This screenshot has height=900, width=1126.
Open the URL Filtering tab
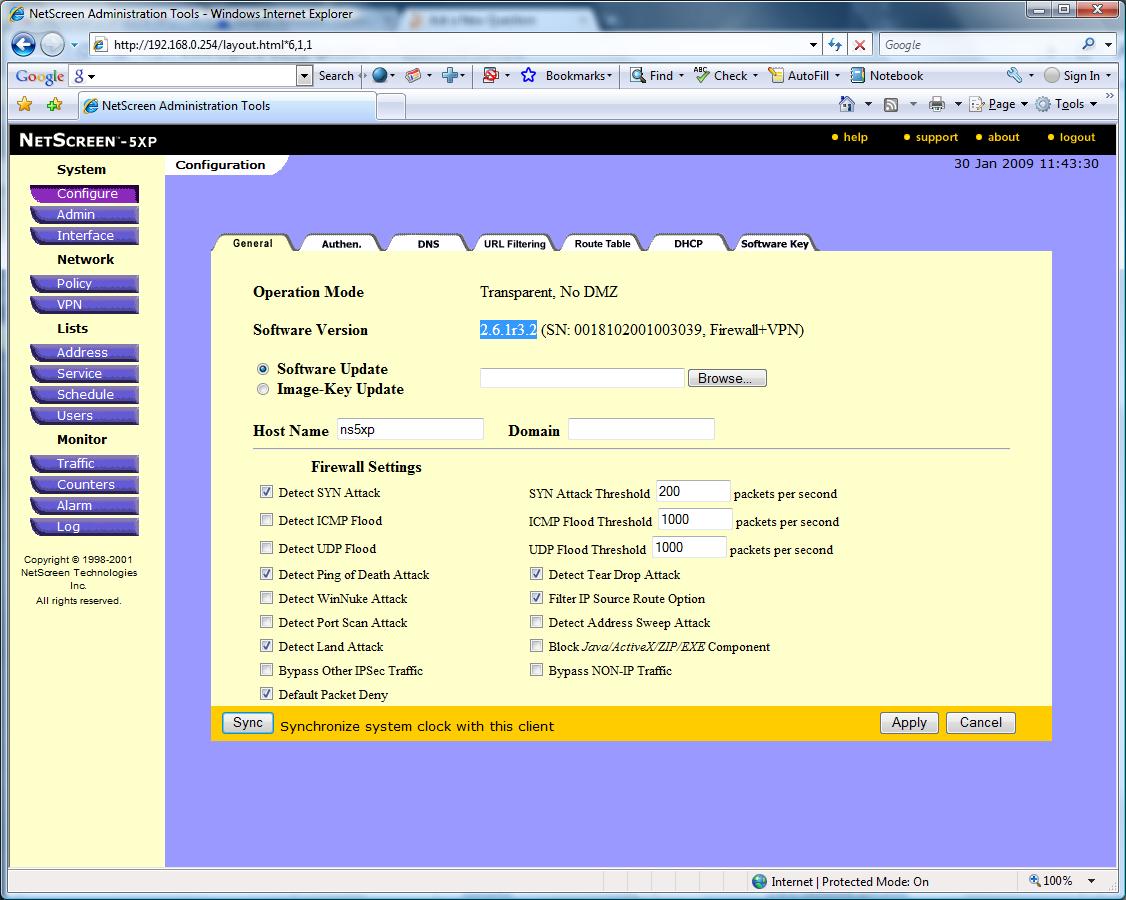coord(514,242)
